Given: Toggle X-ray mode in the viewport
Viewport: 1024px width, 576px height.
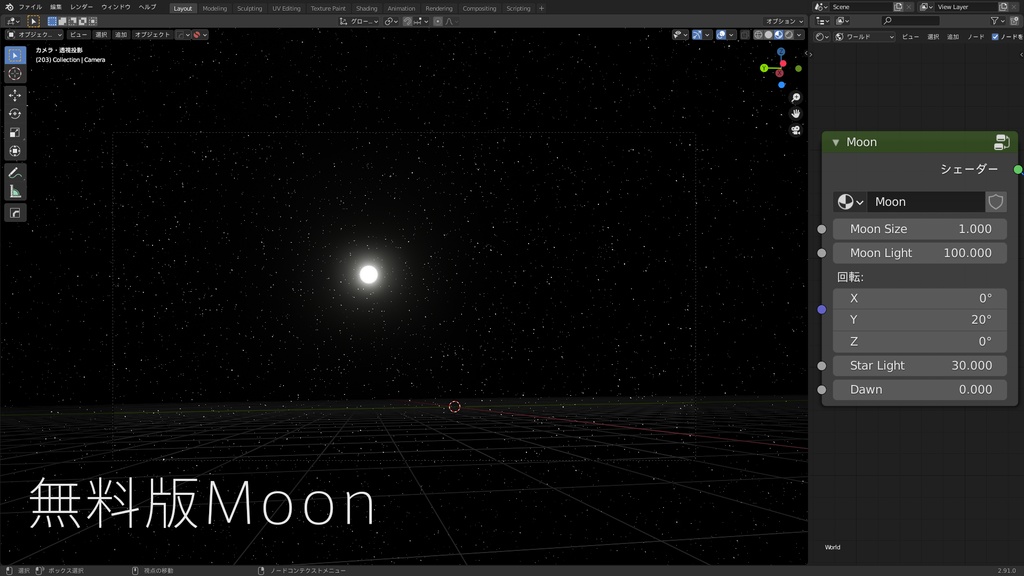Looking at the screenshot, I should (745, 35).
